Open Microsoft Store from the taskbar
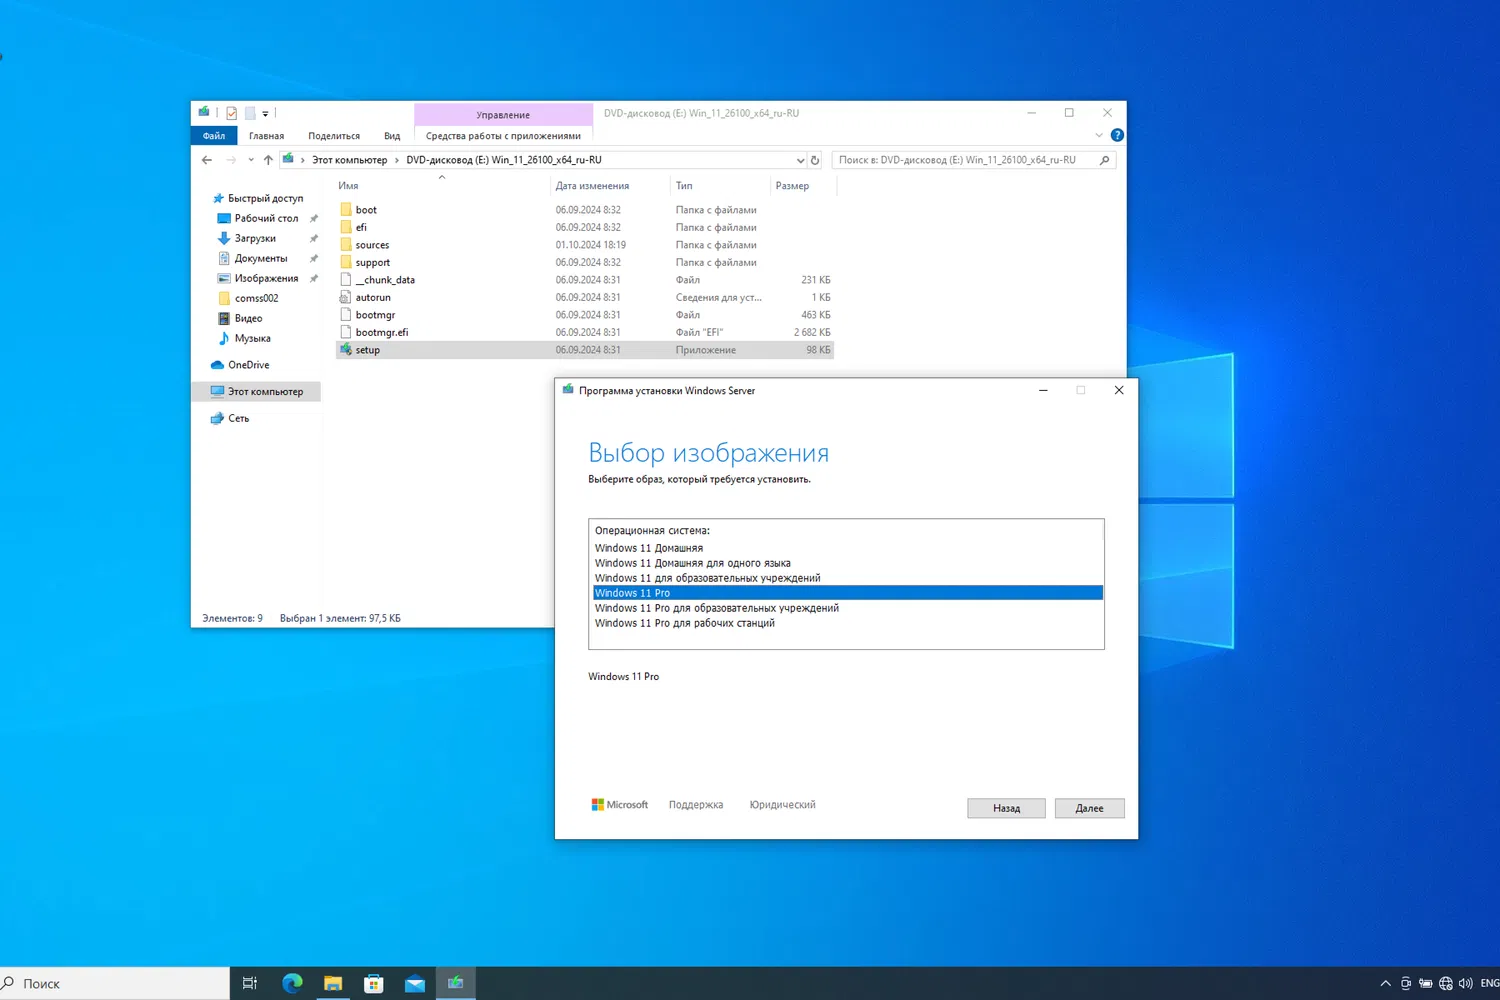The height and width of the screenshot is (1000, 1500). pos(374,984)
